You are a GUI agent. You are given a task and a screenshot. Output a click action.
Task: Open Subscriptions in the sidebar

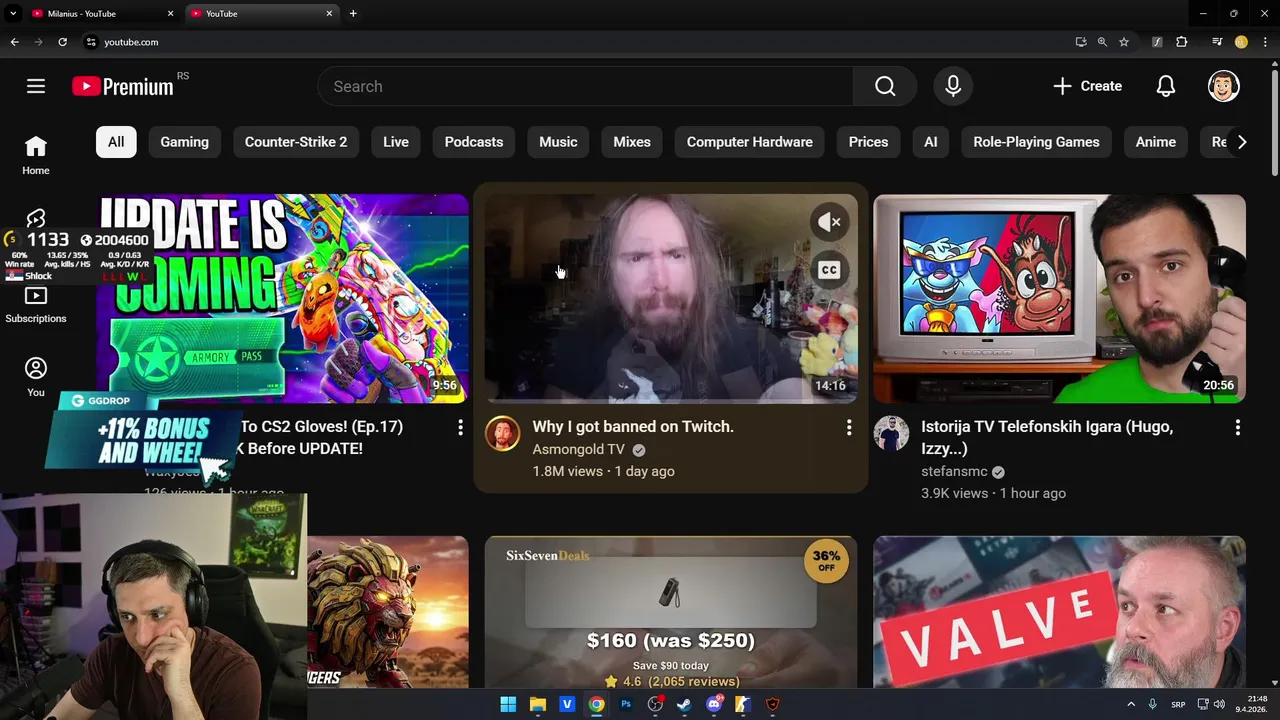[36, 305]
